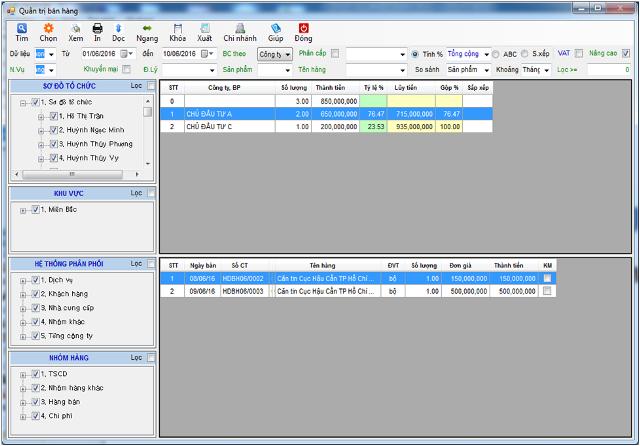Open the đến date calendar picker

coord(208,54)
